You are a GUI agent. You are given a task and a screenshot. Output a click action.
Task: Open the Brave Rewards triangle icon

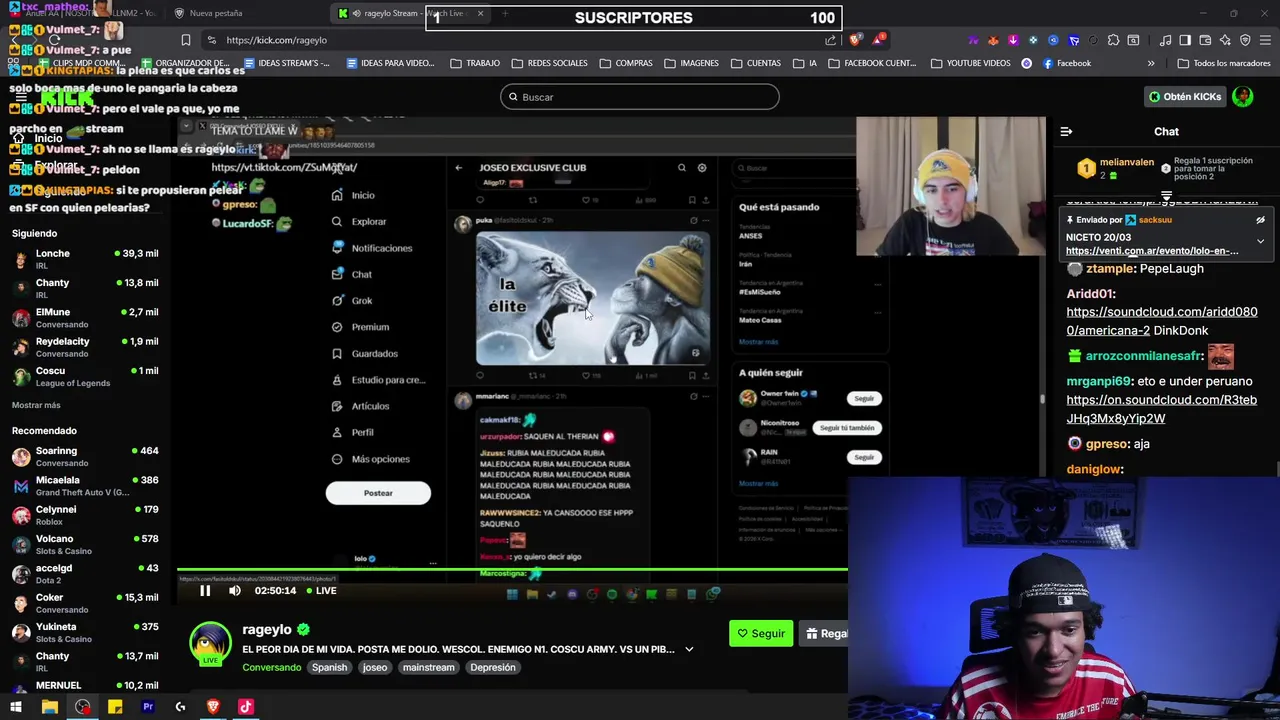(x=878, y=40)
